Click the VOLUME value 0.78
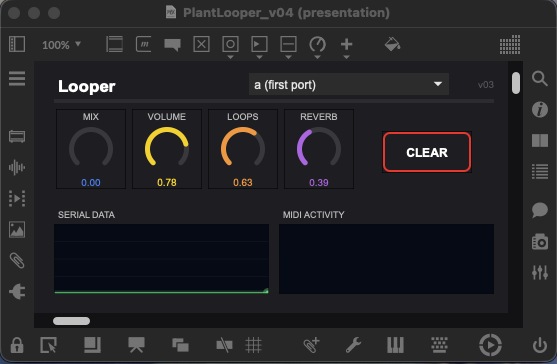The image size is (557, 364). (x=167, y=183)
